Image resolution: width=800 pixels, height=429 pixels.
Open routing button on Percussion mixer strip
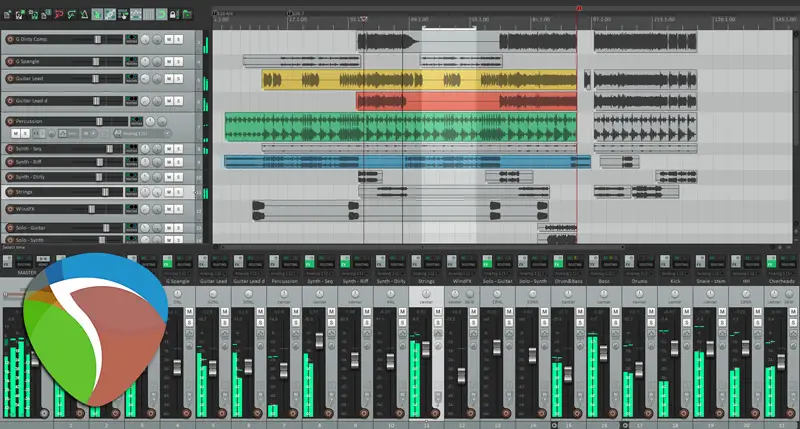(x=291, y=262)
